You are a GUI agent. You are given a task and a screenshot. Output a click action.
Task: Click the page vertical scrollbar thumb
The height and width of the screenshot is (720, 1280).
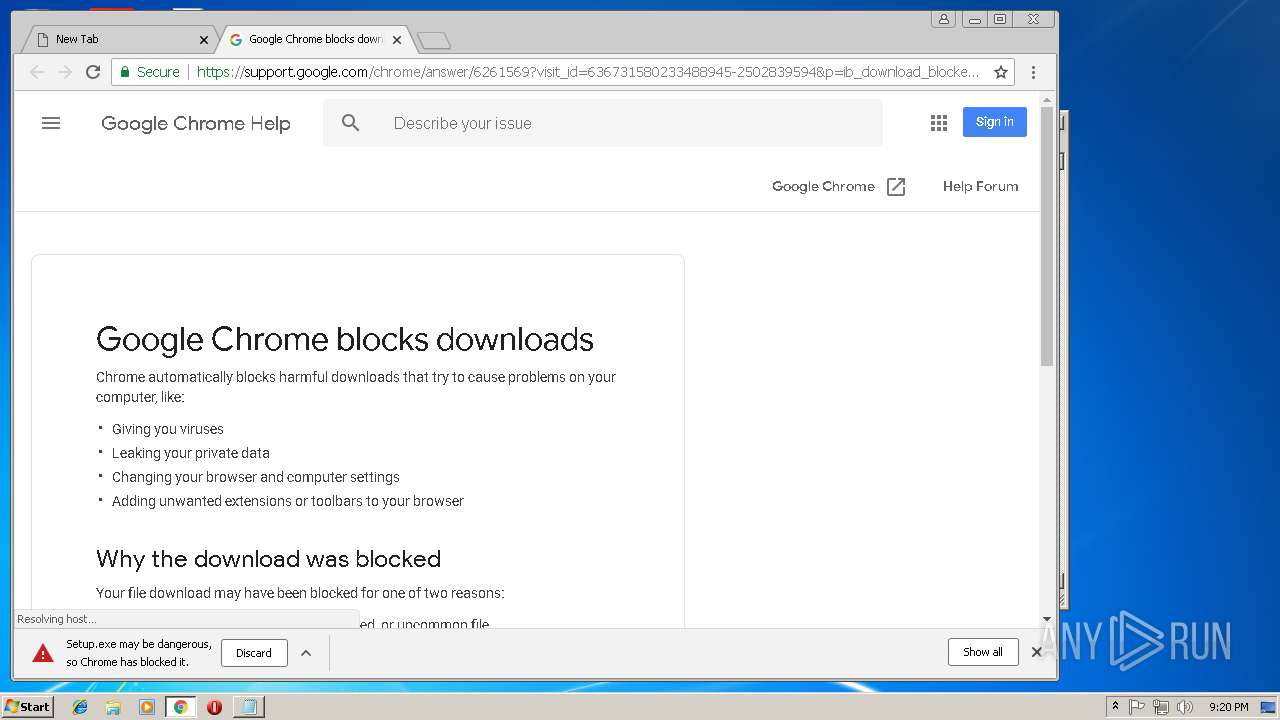pyautogui.click(x=1047, y=237)
